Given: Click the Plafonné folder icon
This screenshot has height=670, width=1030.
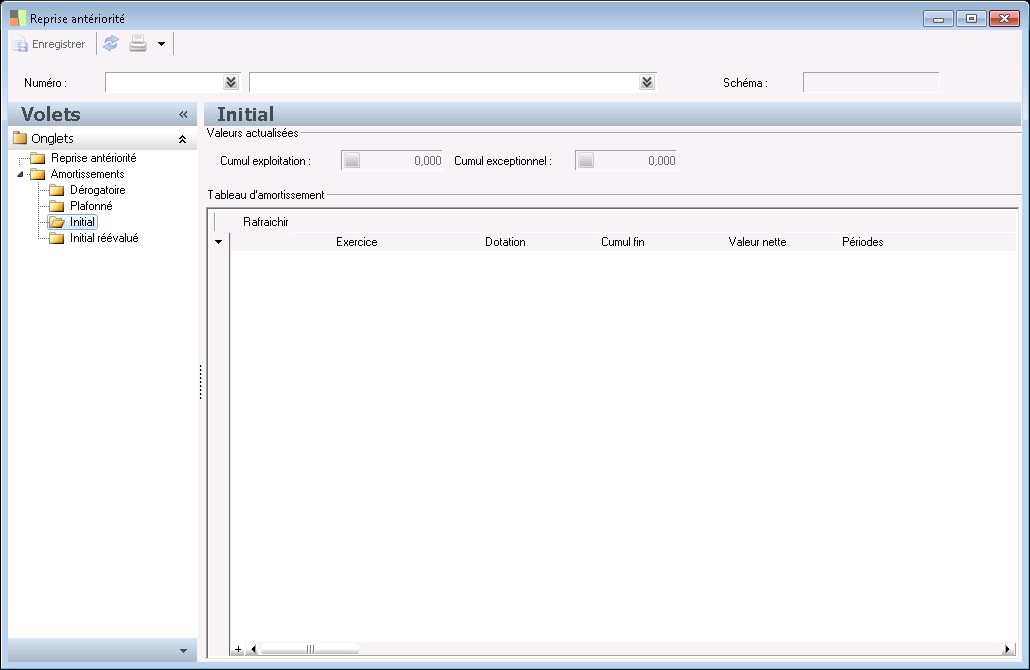Looking at the screenshot, I should coord(57,206).
